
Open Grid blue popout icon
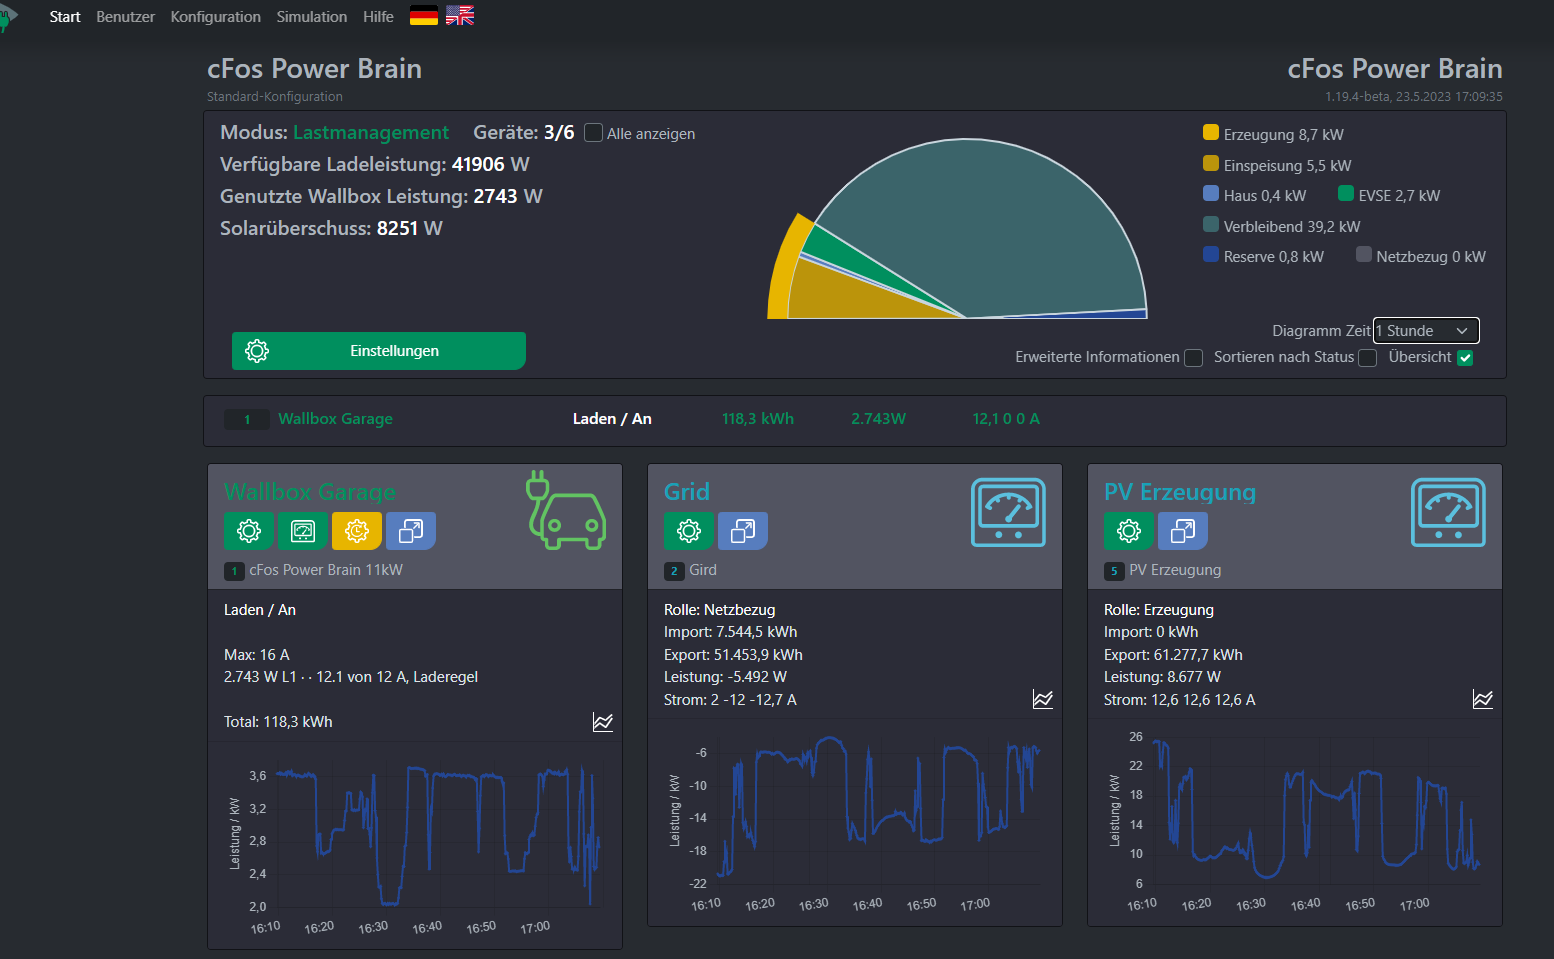click(743, 531)
